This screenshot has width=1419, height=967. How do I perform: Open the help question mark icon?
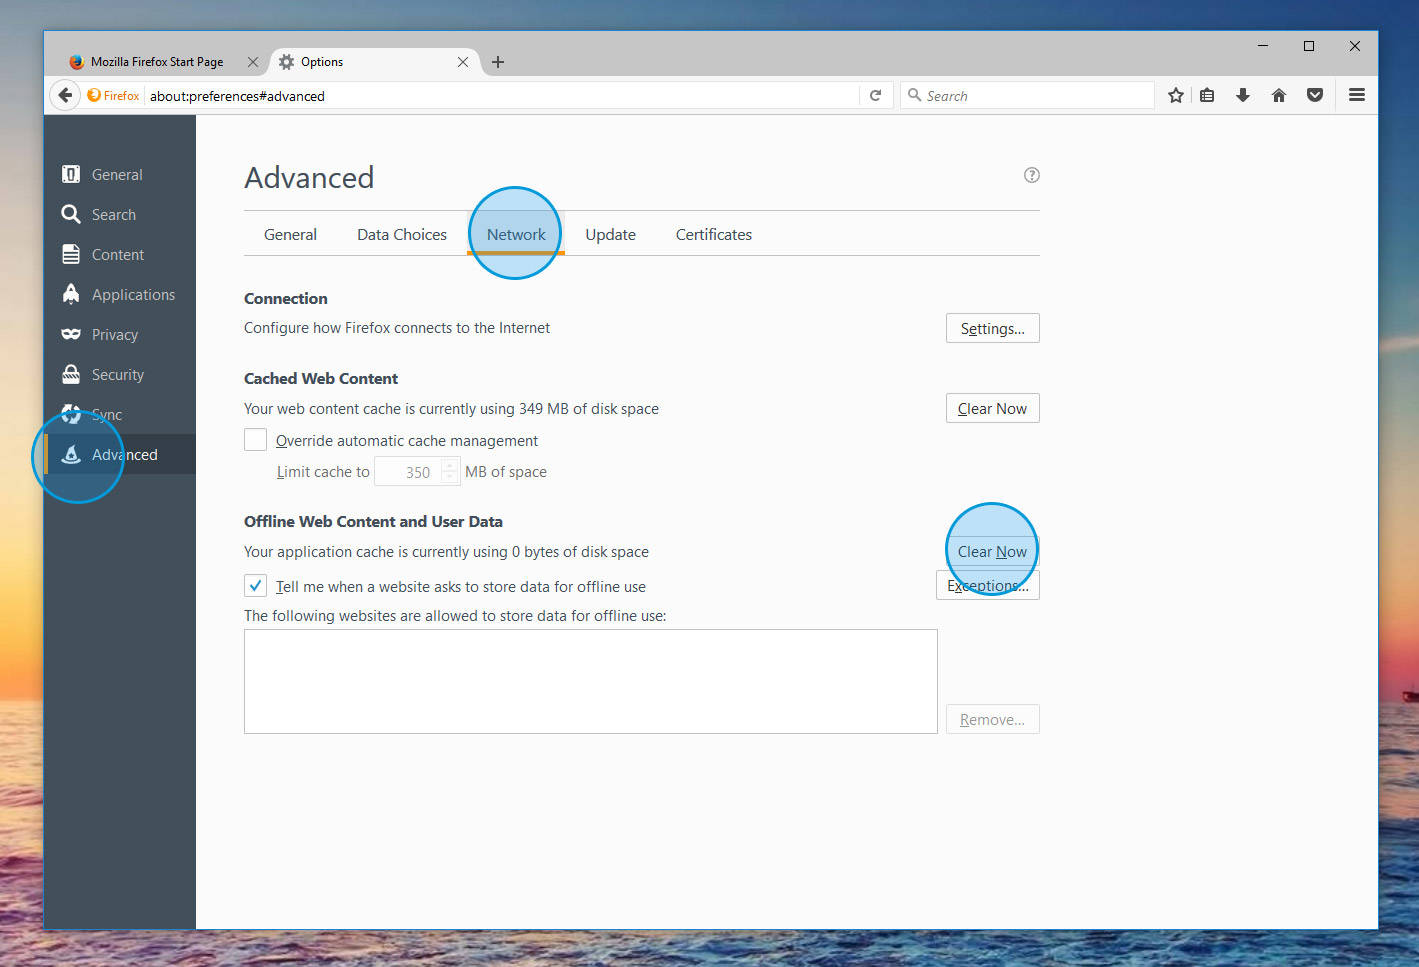1032,175
